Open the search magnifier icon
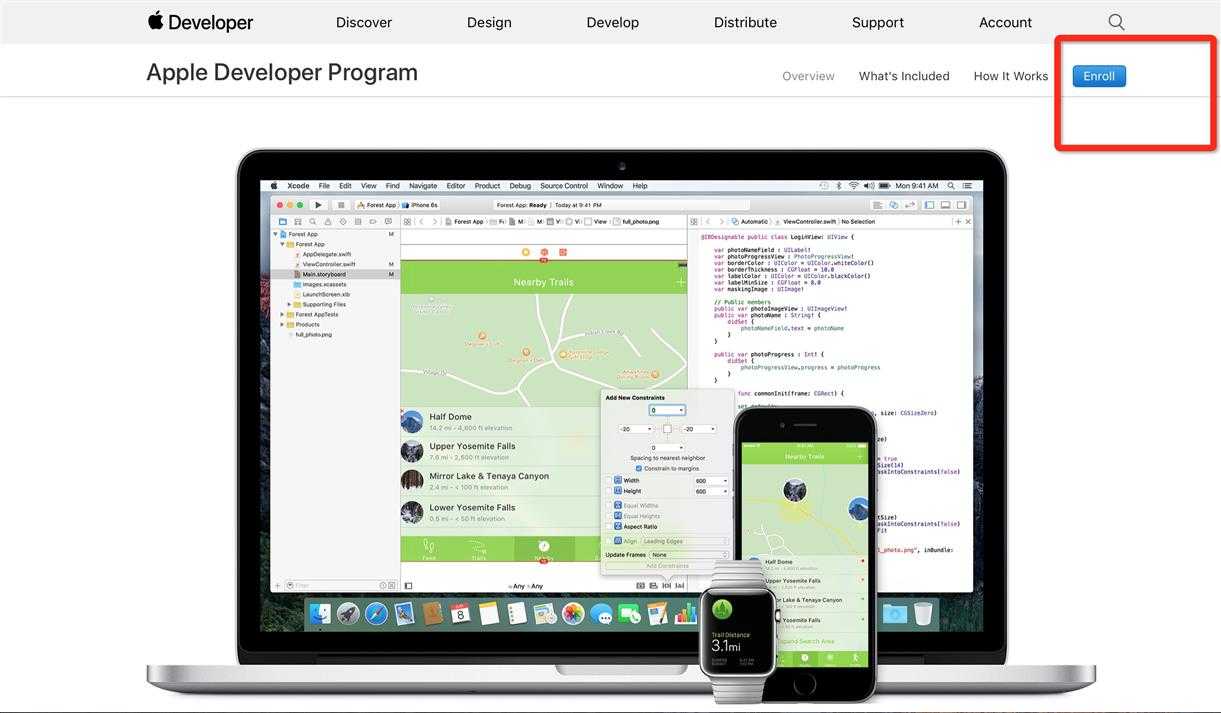Screen dimensions: 1221x713 (1116, 22)
